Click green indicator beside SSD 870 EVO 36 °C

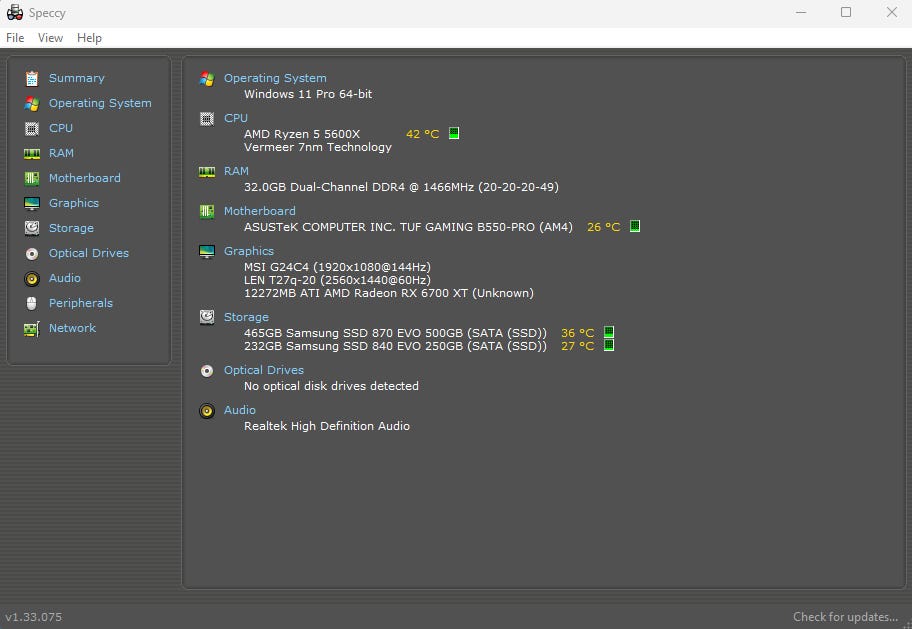click(609, 332)
